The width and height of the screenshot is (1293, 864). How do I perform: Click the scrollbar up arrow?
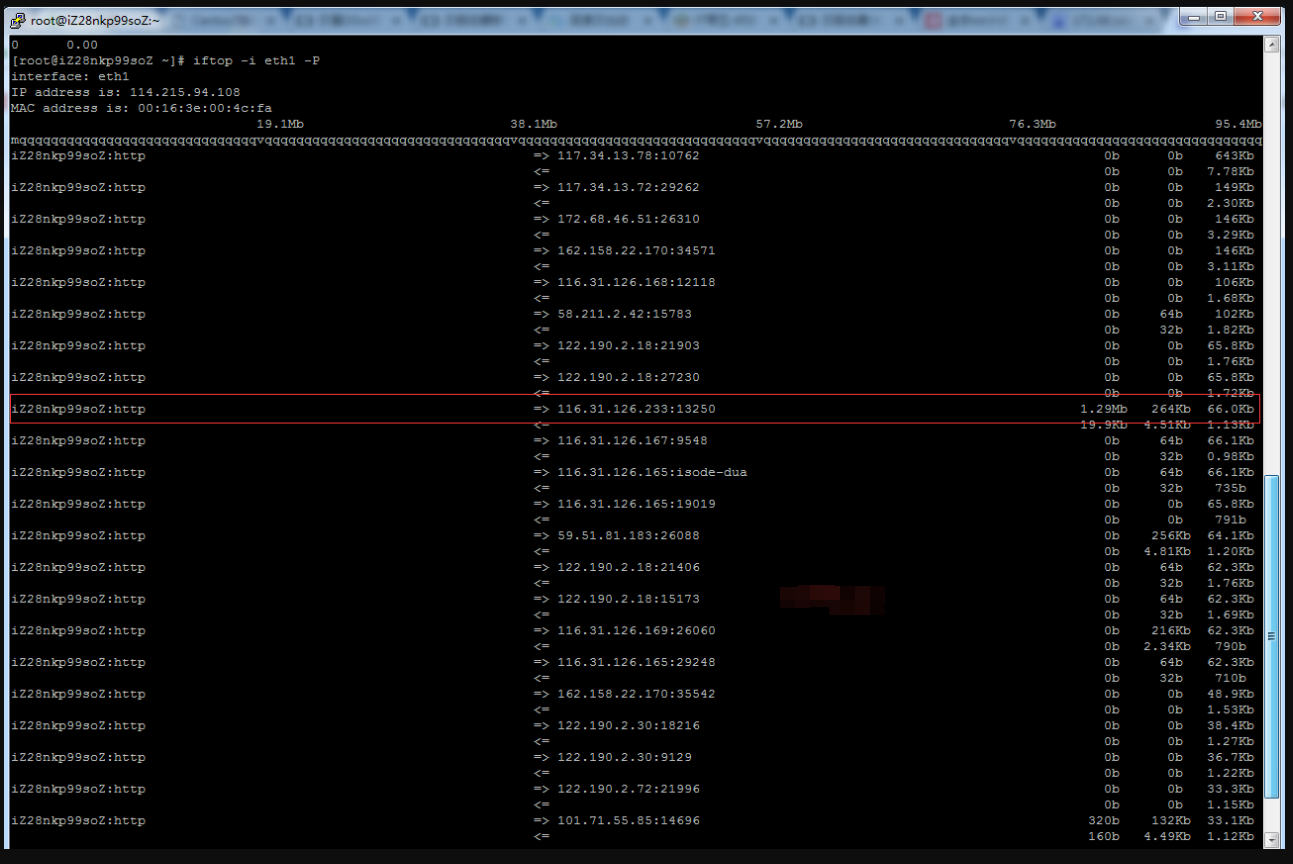click(1271, 45)
